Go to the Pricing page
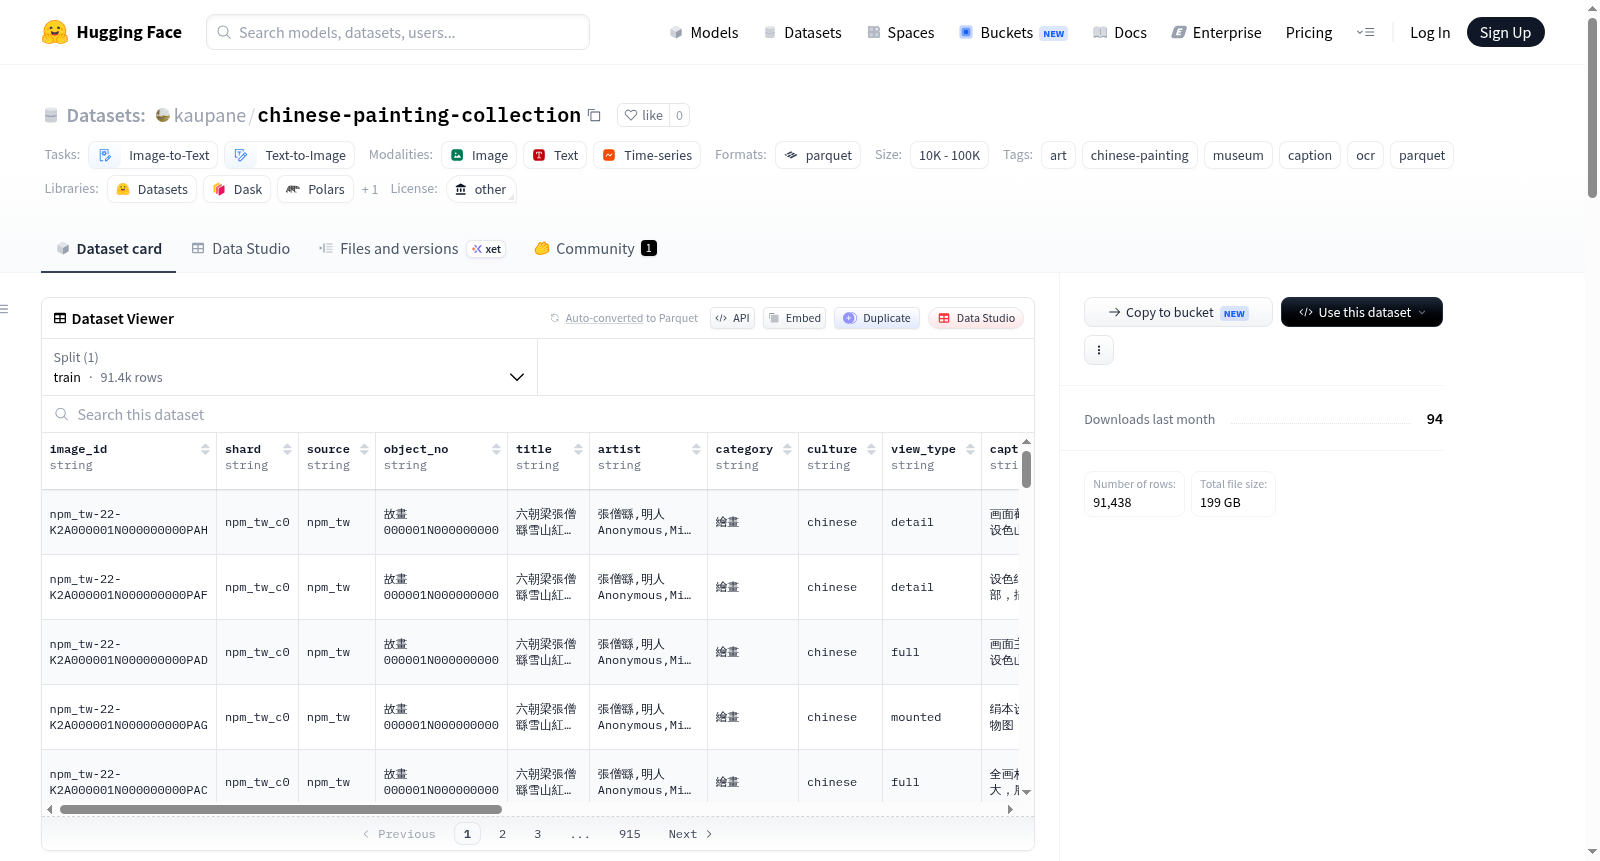Image resolution: width=1600 pixels, height=861 pixels. (1309, 32)
